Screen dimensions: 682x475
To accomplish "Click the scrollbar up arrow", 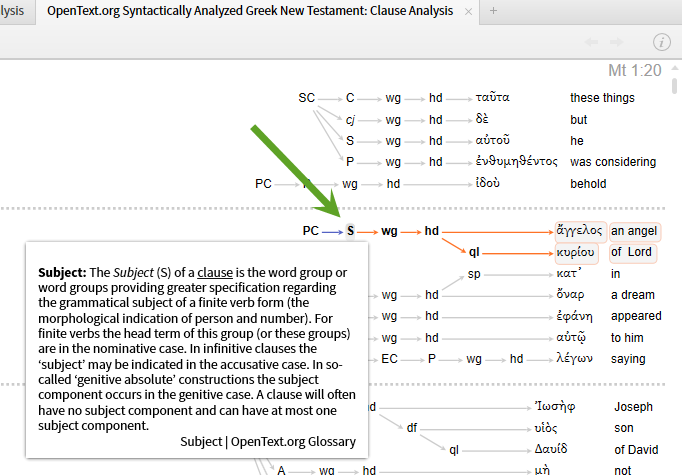I will pyautogui.click(x=675, y=68).
